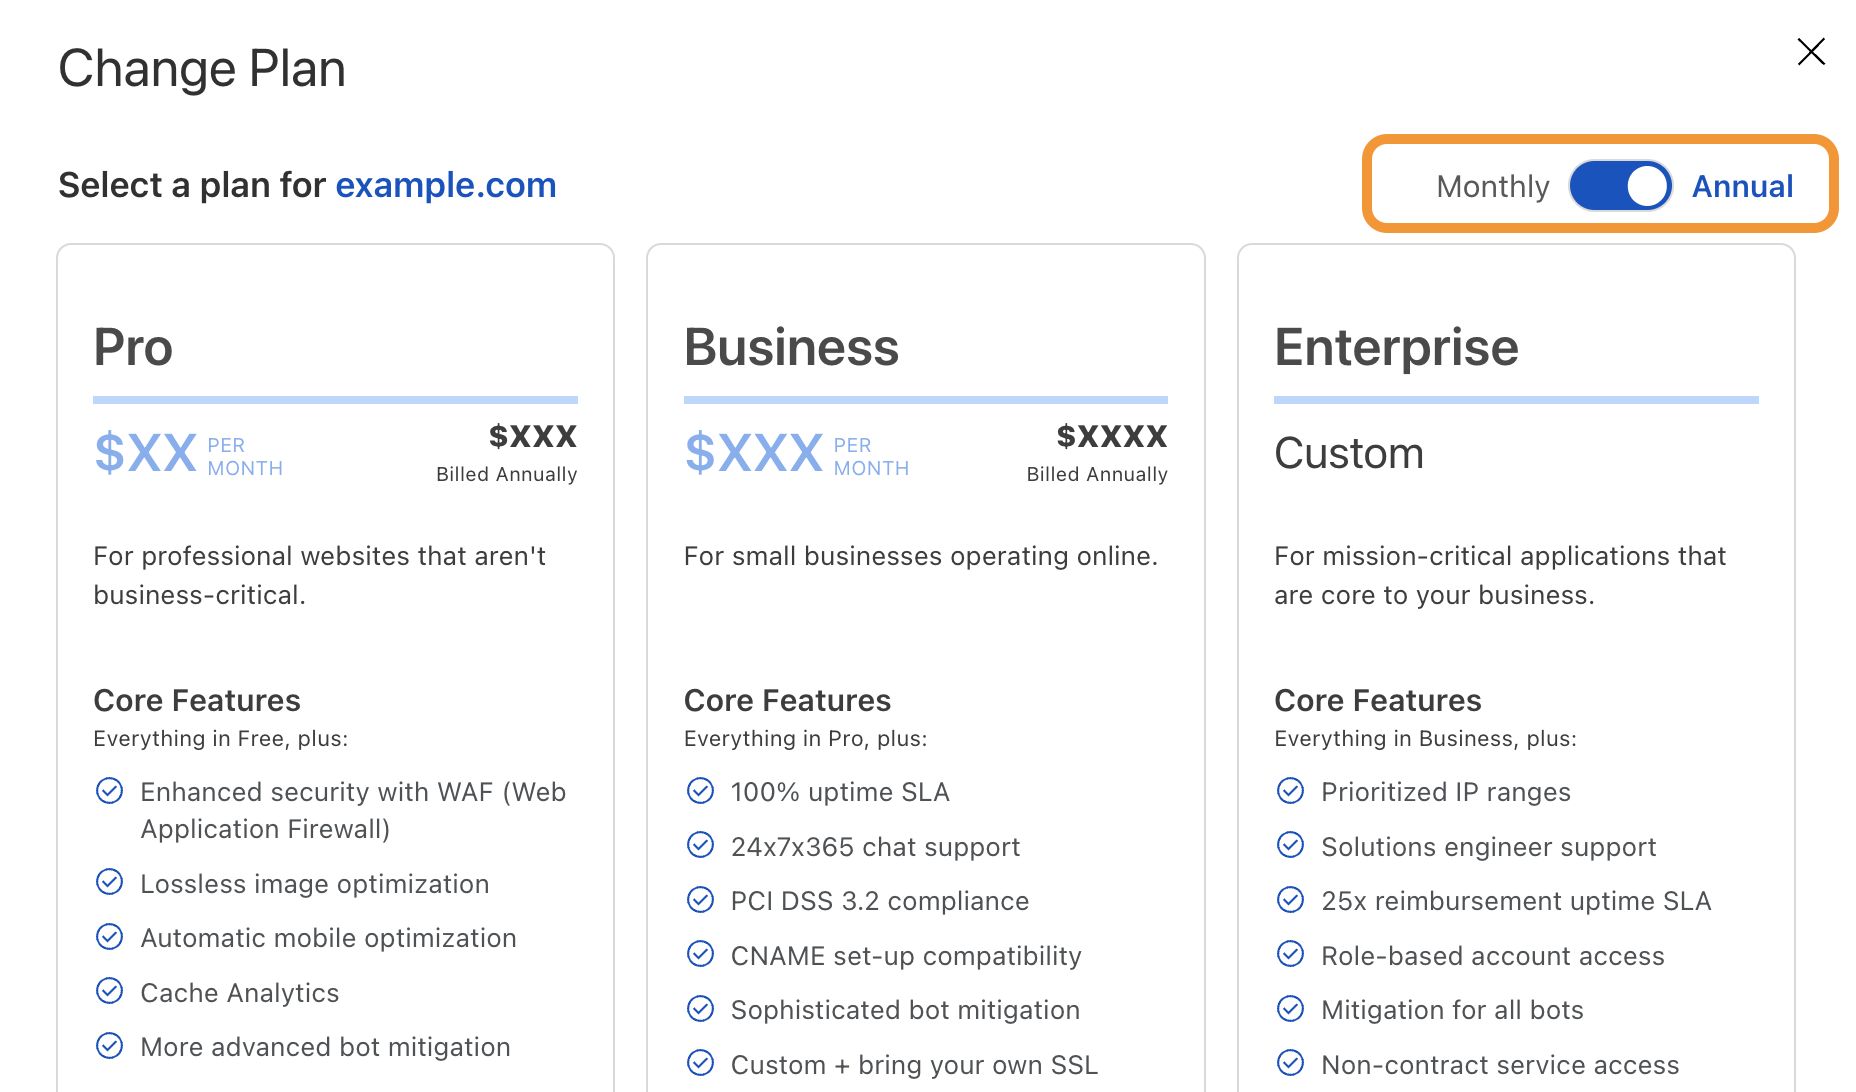Click the checkmark icon beside Sophisticated bot mitigation
The height and width of the screenshot is (1092, 1856).
pos(700,1009)
